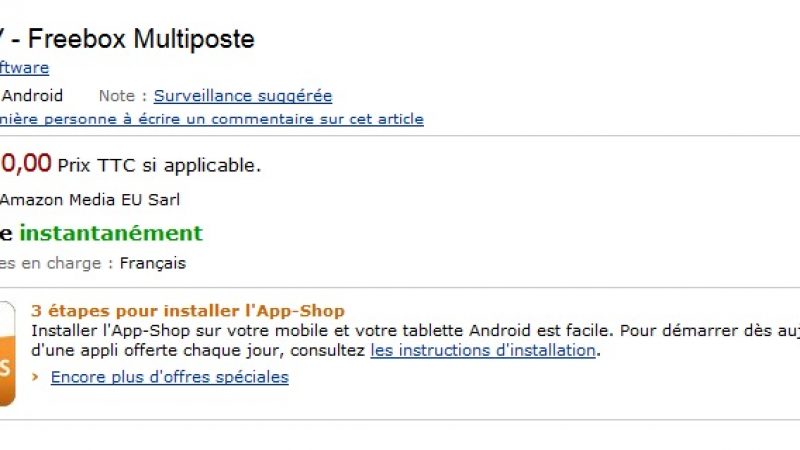Image resolution: width=800 pixels, height=450 pixels.
Task: Click the "Android" platform label
Action: [32, 96]
